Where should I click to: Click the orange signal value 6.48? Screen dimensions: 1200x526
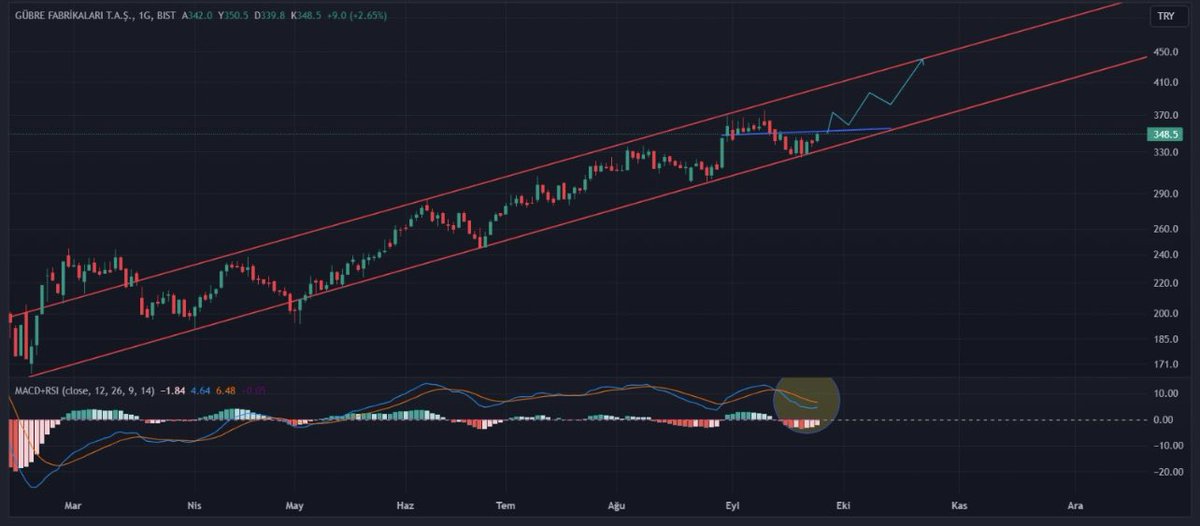coord(227,391)
